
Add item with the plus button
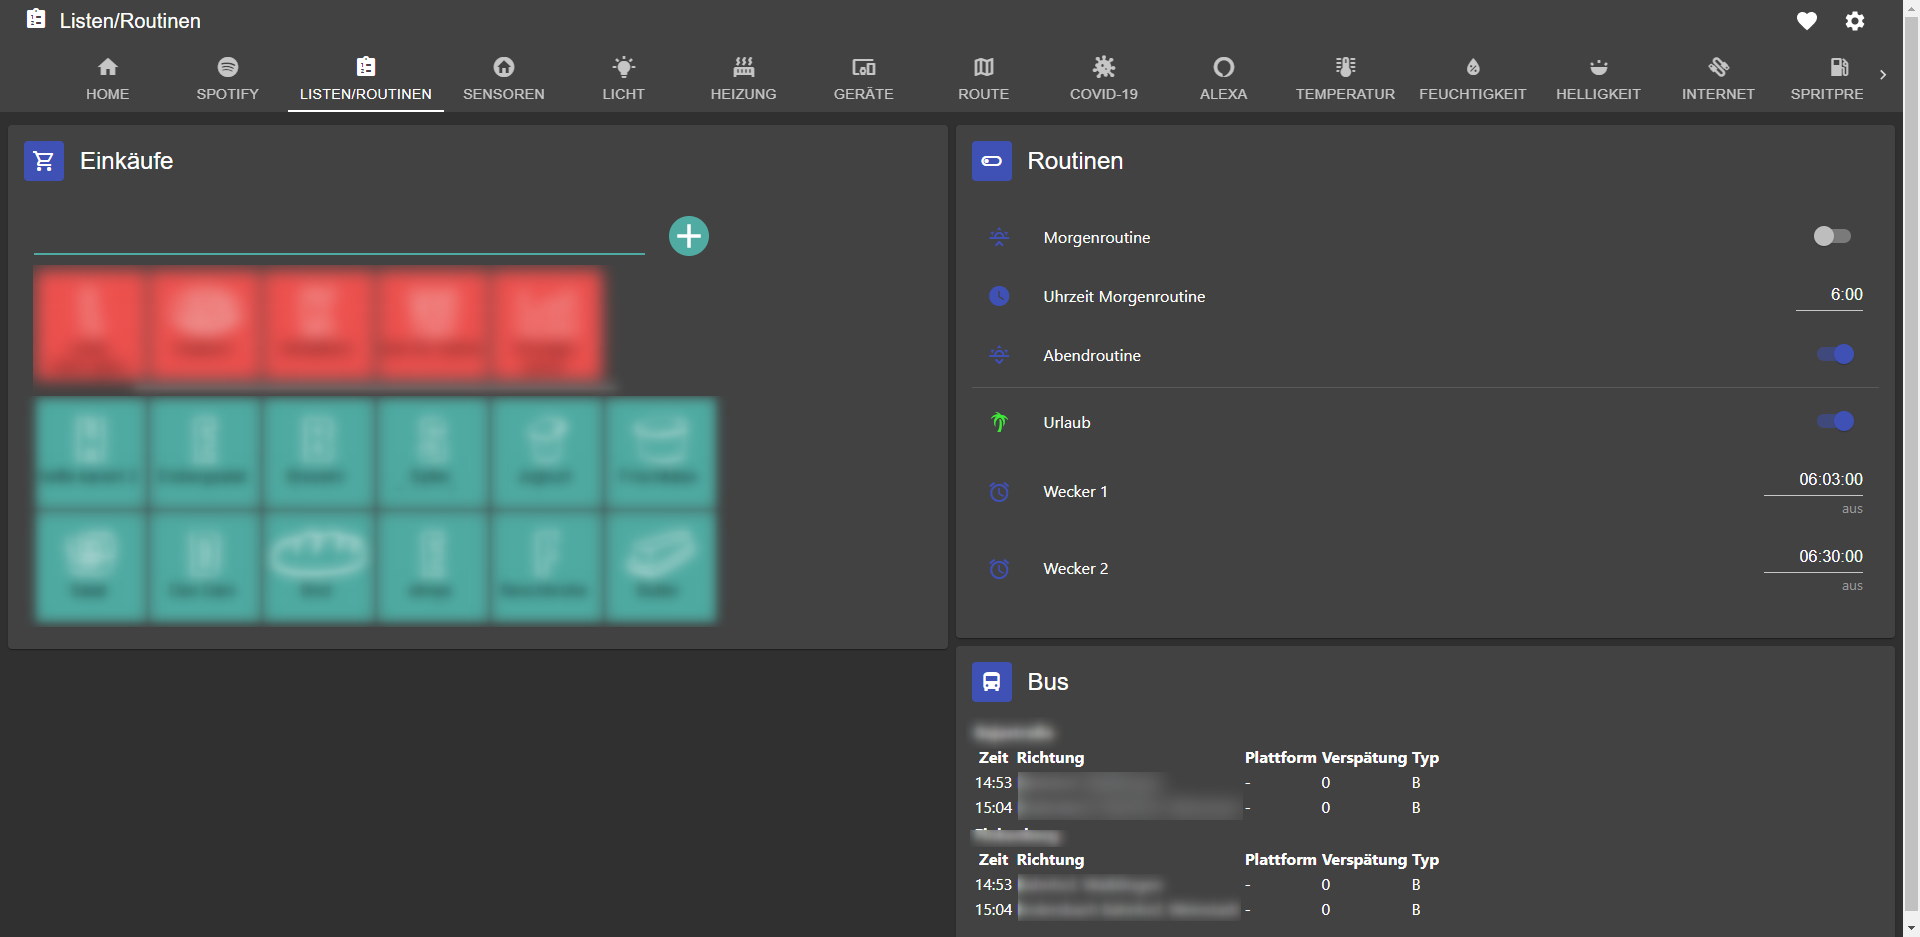click(x=688, y=236)
